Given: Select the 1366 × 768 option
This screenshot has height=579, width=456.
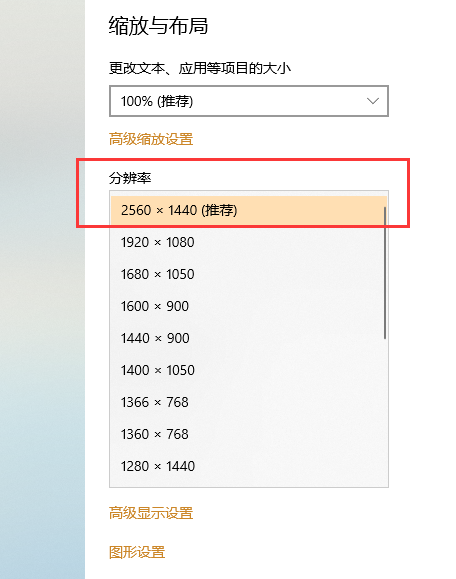Looking at the screenshot, I should (249, 402).
